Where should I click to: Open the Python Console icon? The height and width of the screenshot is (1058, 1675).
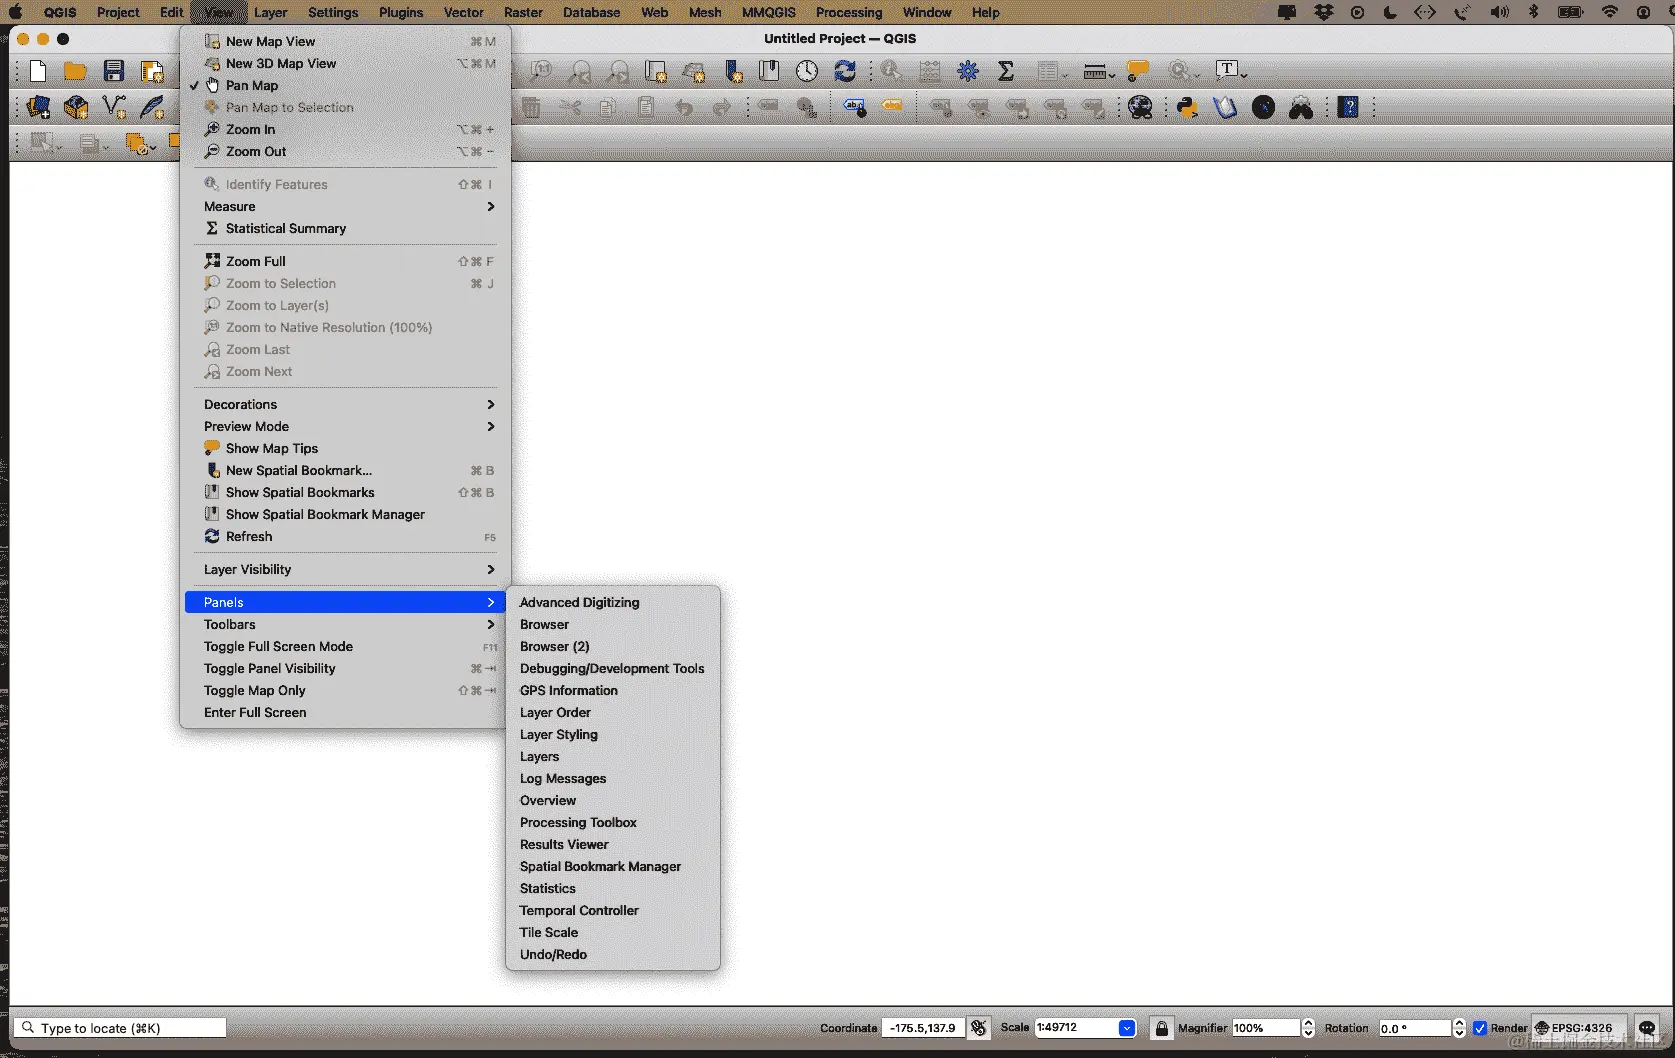pos(1187,107)
